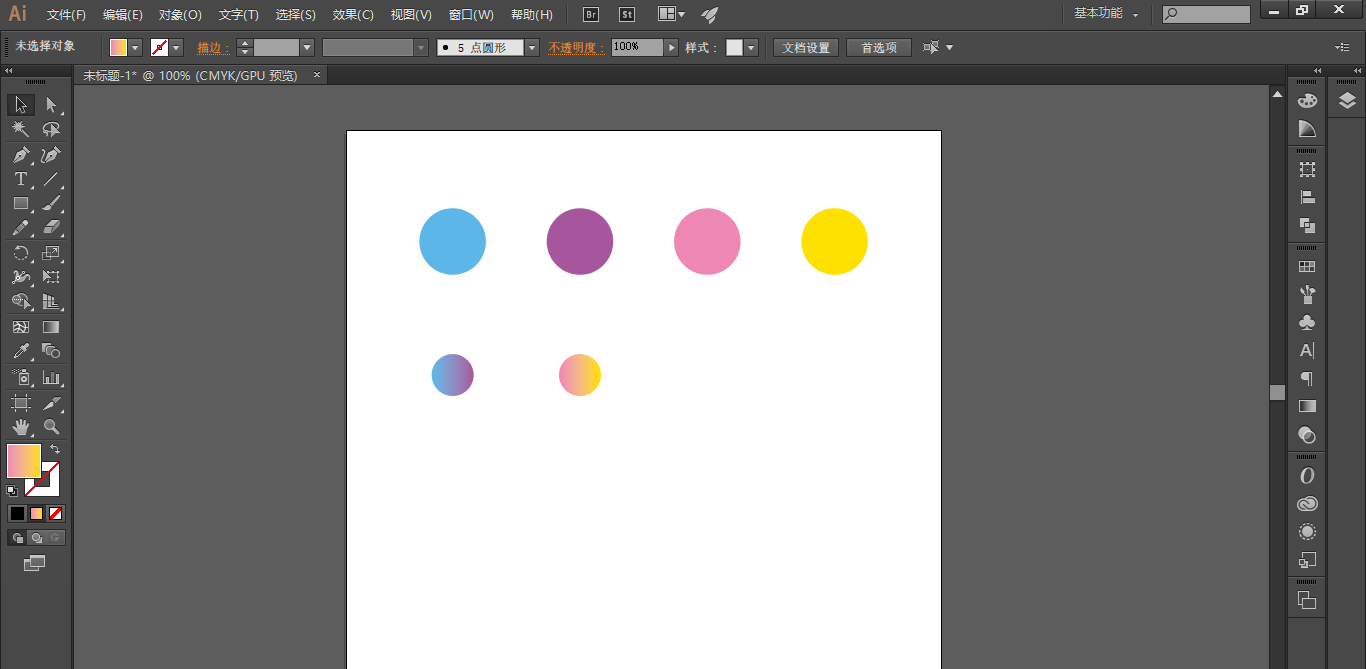
Task: Pick the Magic Wand tool
Action: pos(21,130)
